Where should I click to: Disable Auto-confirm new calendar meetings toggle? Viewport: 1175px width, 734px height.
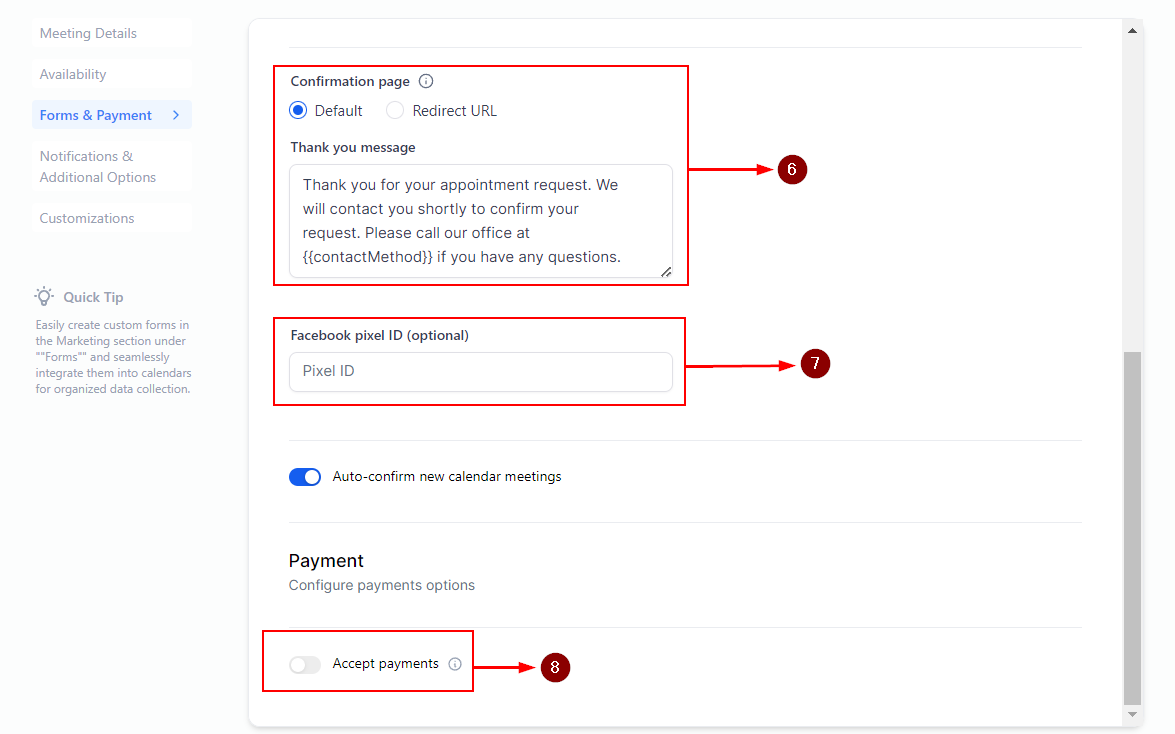305,477
